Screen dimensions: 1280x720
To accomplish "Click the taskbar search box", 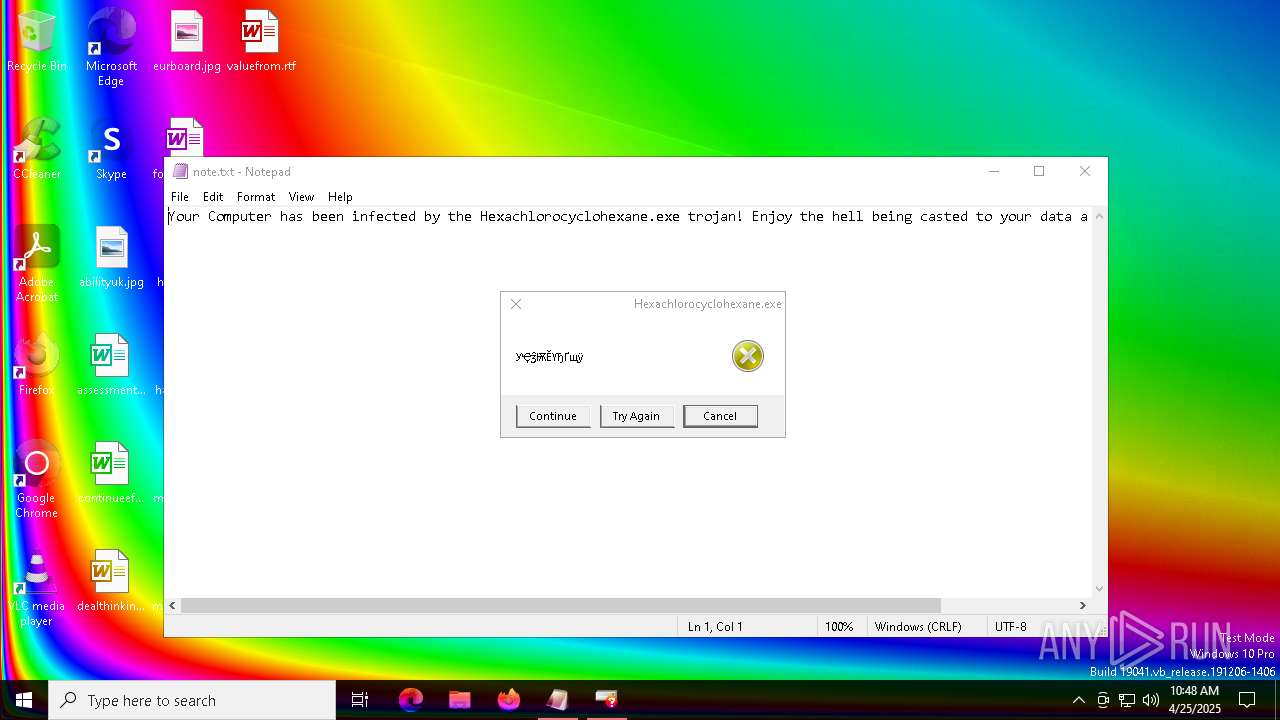I will pos(192,700).
